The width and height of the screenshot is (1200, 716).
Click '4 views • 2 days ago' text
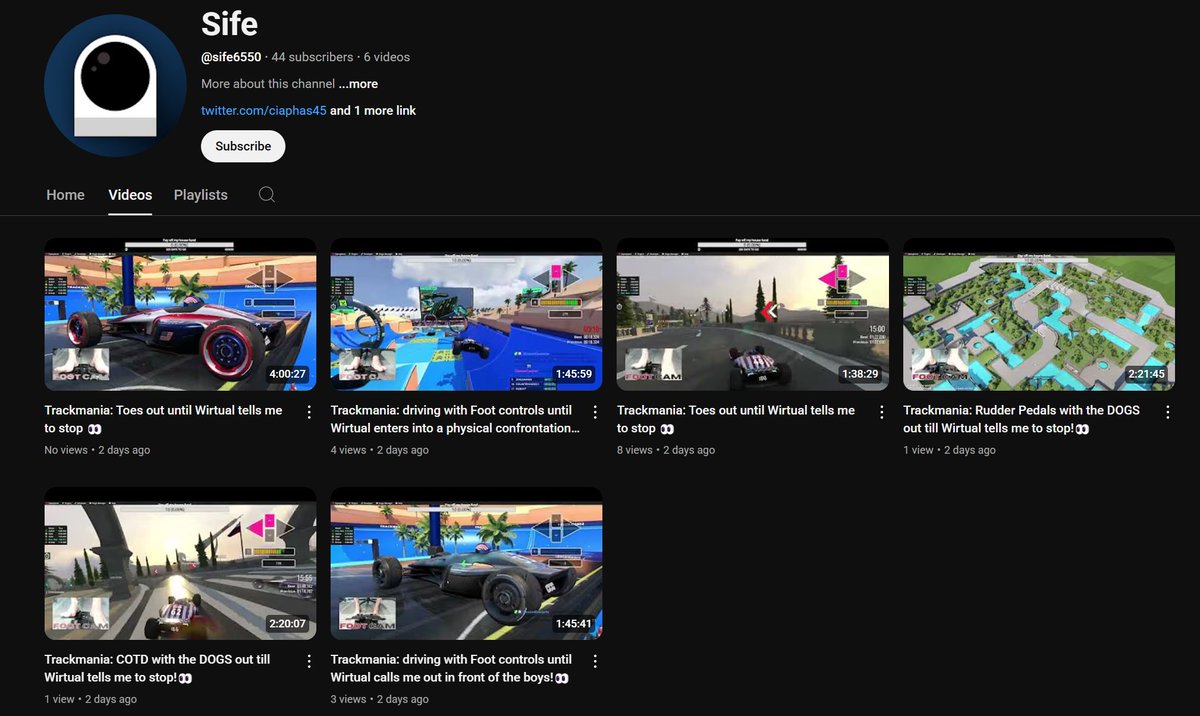(x=380, y=450)
